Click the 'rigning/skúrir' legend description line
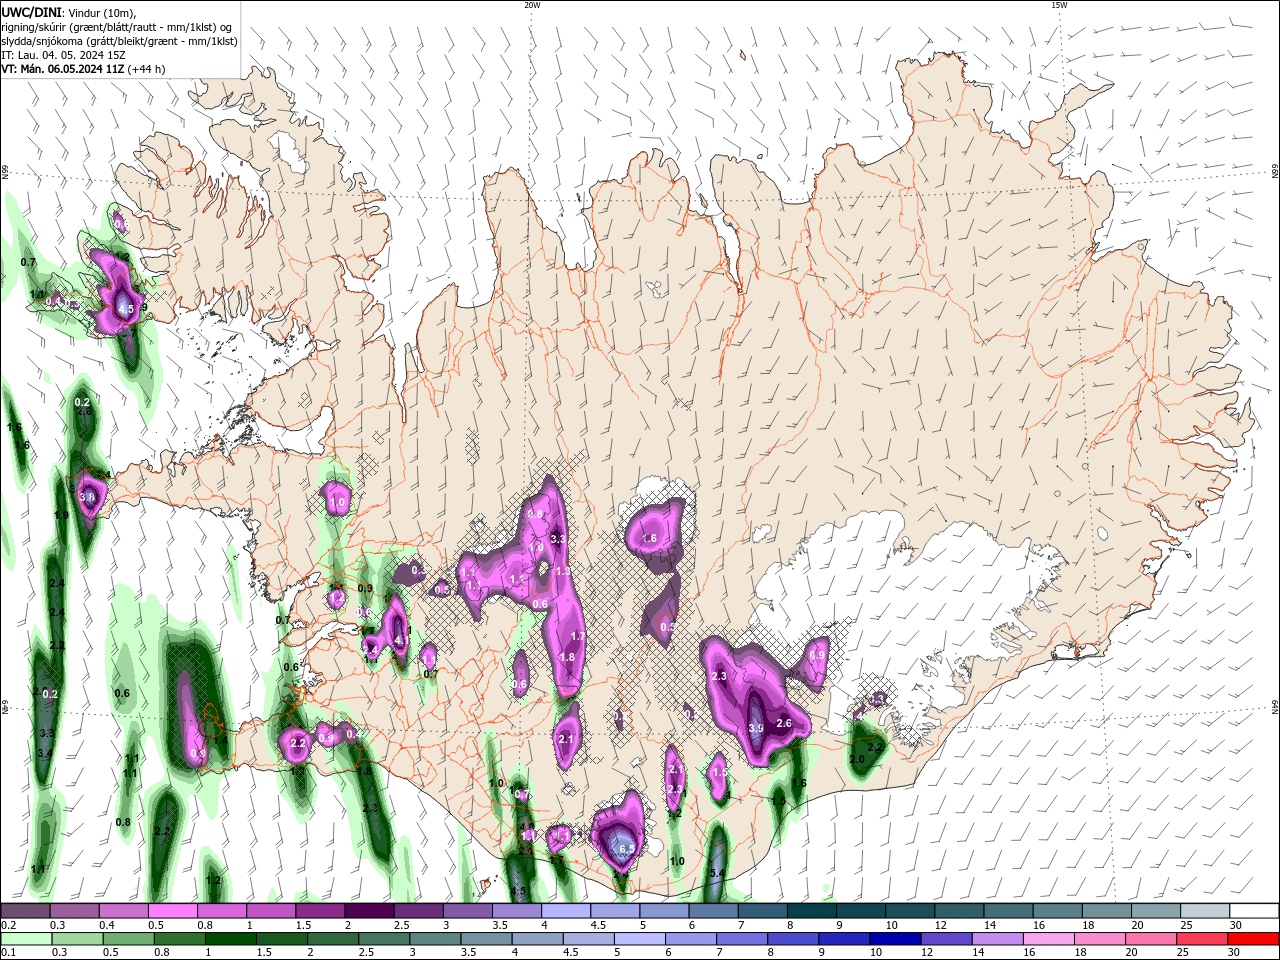The width and height of the screenshot is (1280, 960). tap(117, 27)
